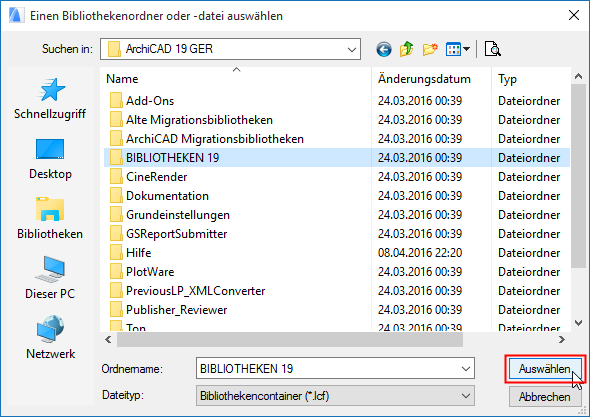590x417 pixels.
Task: Select the Grundeinstellungen folder icon
Action: (x=116, y=215)
